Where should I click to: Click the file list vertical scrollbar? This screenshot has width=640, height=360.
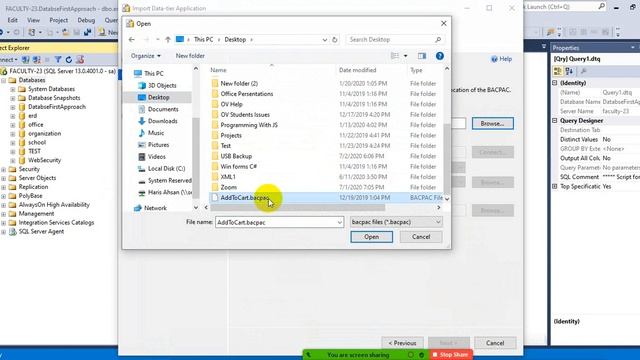click(x=447, y=159)
